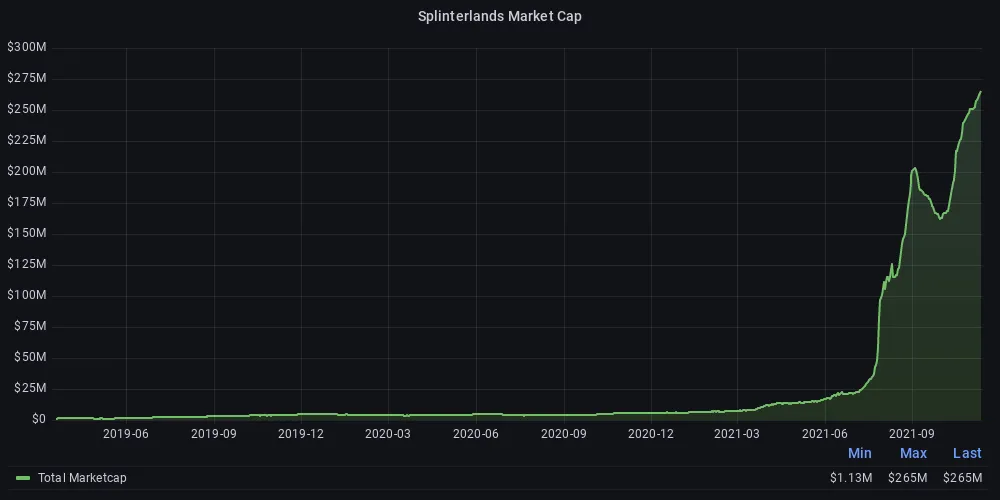Select the Last column $265M value

pos(962,478)
